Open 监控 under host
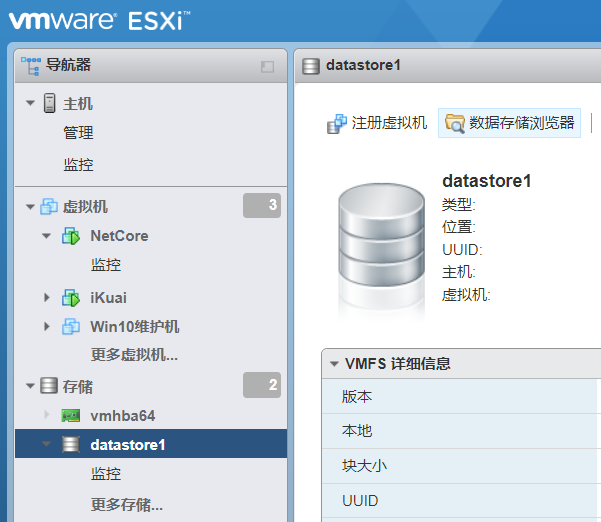Screen dimensions: 601x522 [78, 165]
